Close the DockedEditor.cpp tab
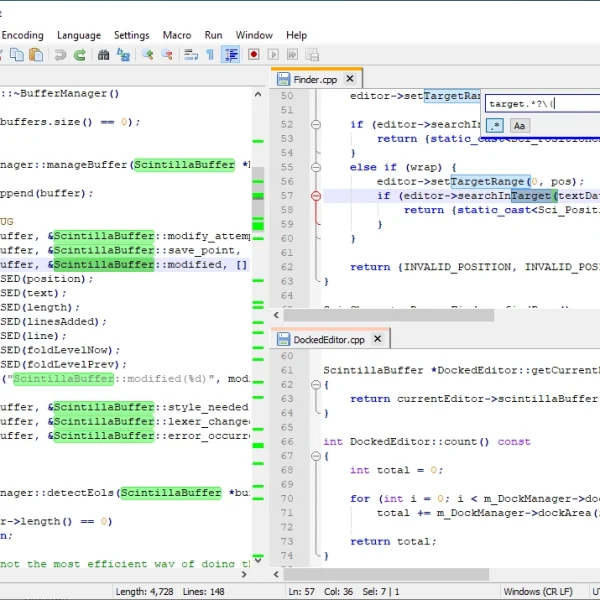Image resolution: width=600 pixels, height=600 pixels. click(377, 339)
